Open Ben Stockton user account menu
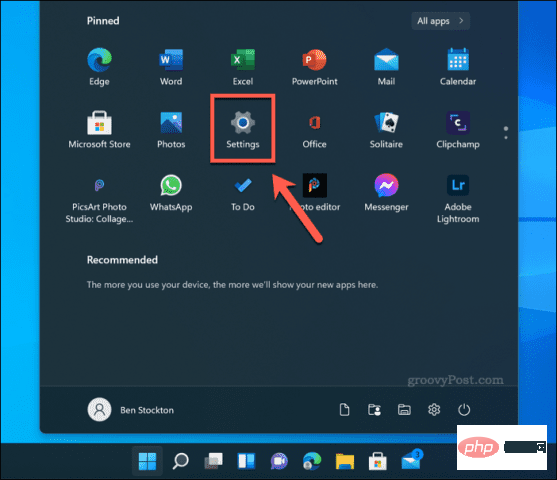Viewport: 557px width, 480px height. [131, 410]
